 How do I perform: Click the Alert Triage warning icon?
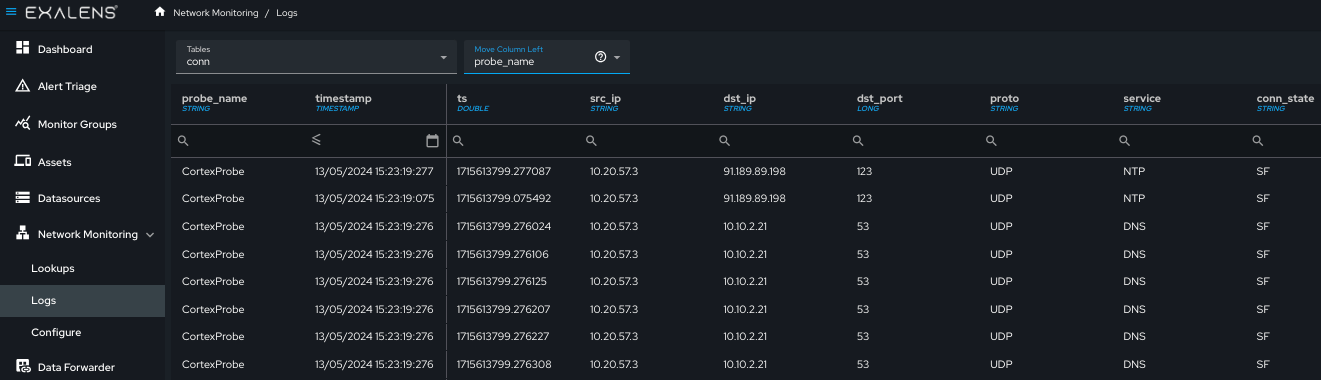coord(23,86)
